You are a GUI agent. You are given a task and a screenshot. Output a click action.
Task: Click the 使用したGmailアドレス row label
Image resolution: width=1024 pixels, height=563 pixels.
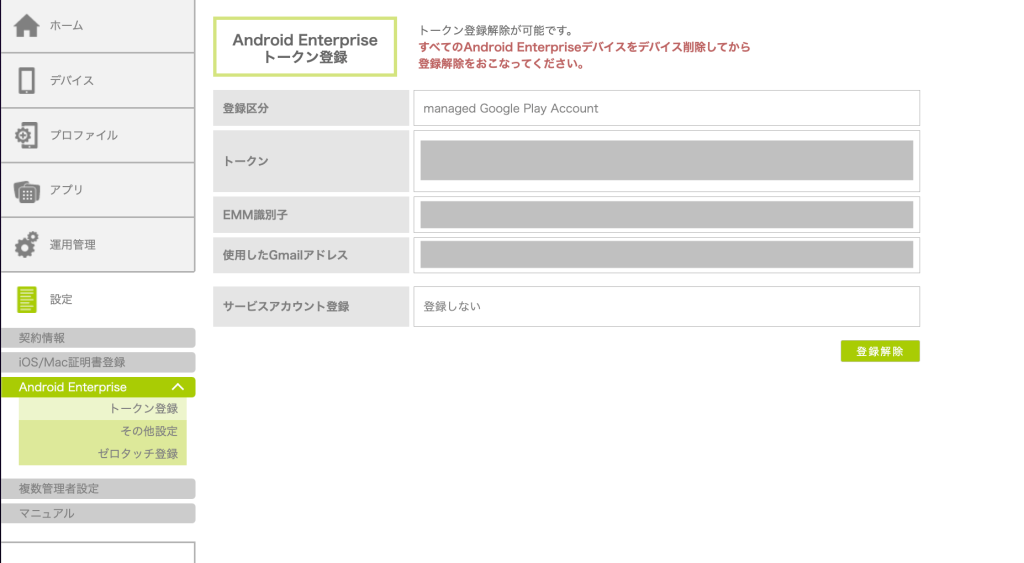click(x=311, y=255)
